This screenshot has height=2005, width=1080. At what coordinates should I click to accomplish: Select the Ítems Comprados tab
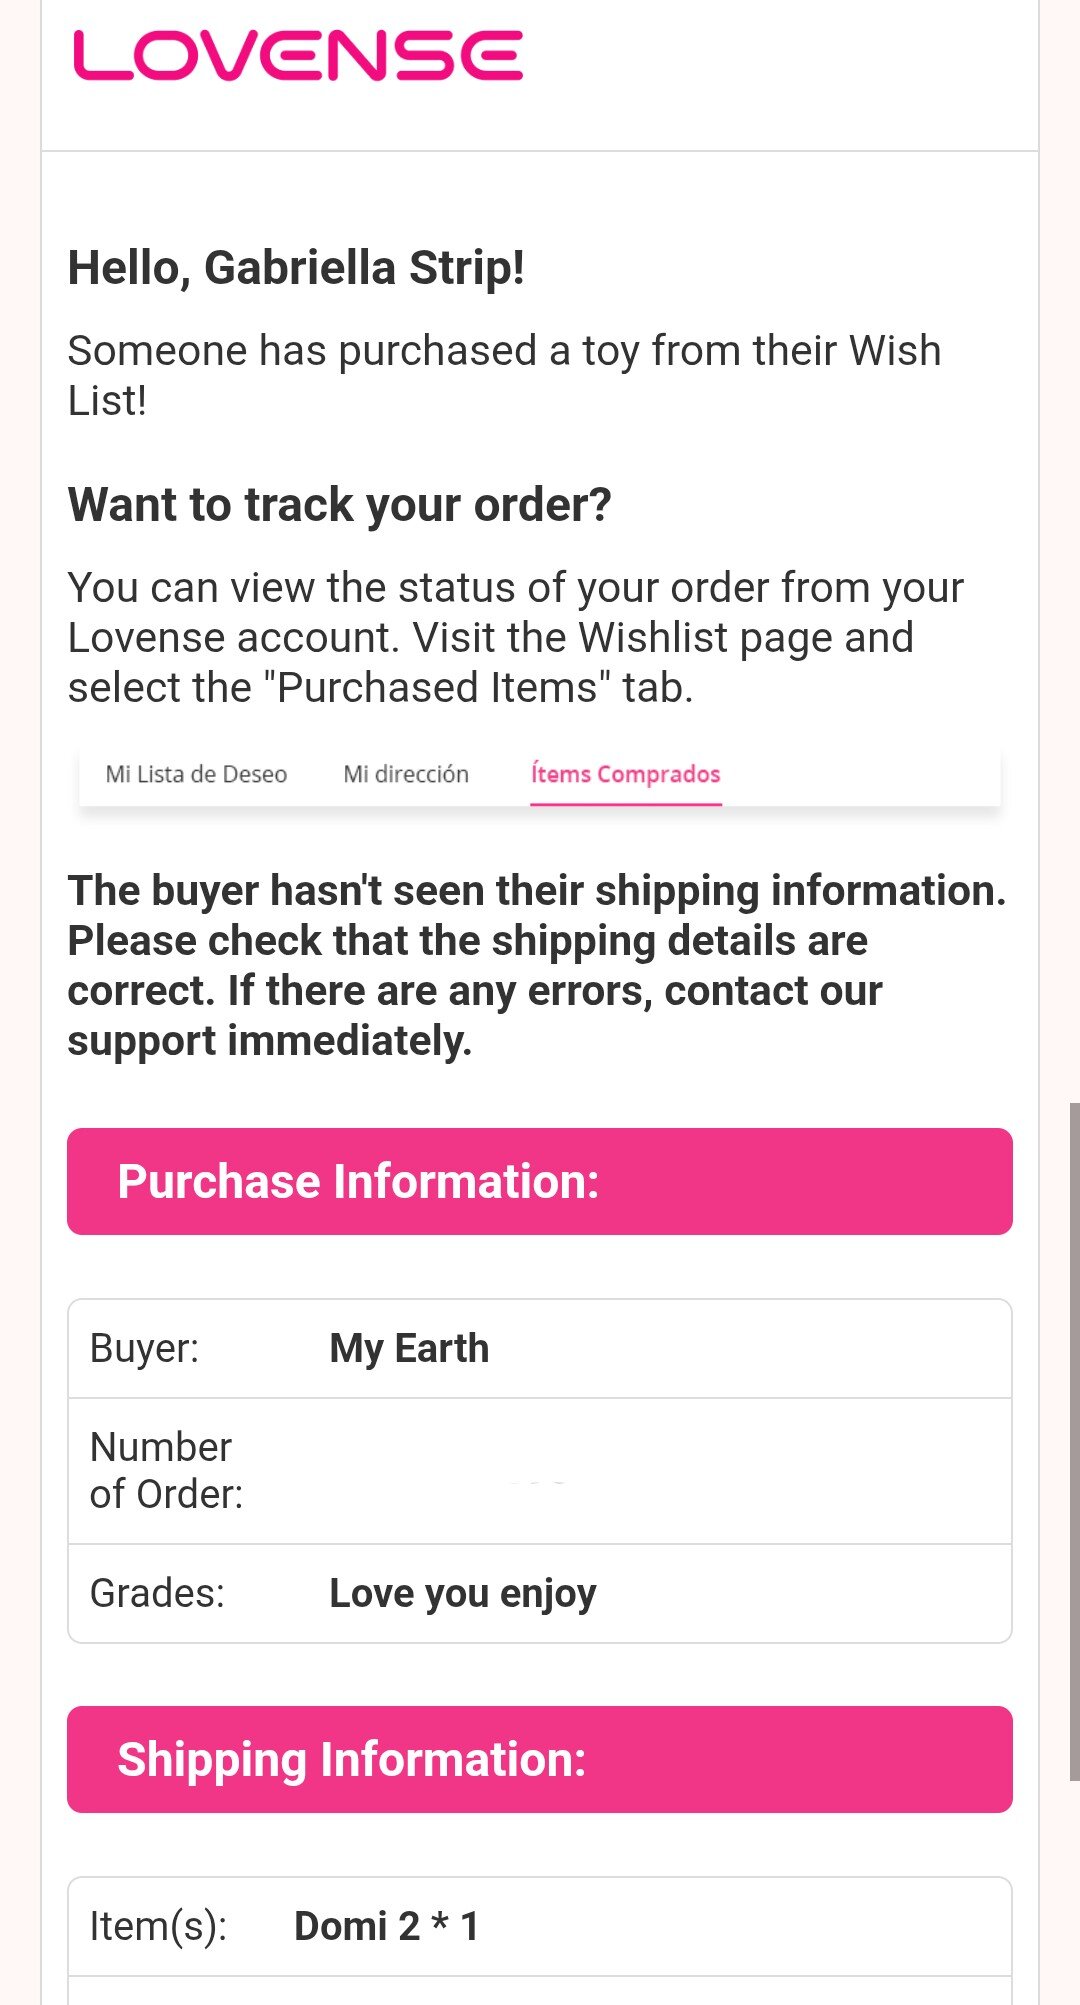625,774
